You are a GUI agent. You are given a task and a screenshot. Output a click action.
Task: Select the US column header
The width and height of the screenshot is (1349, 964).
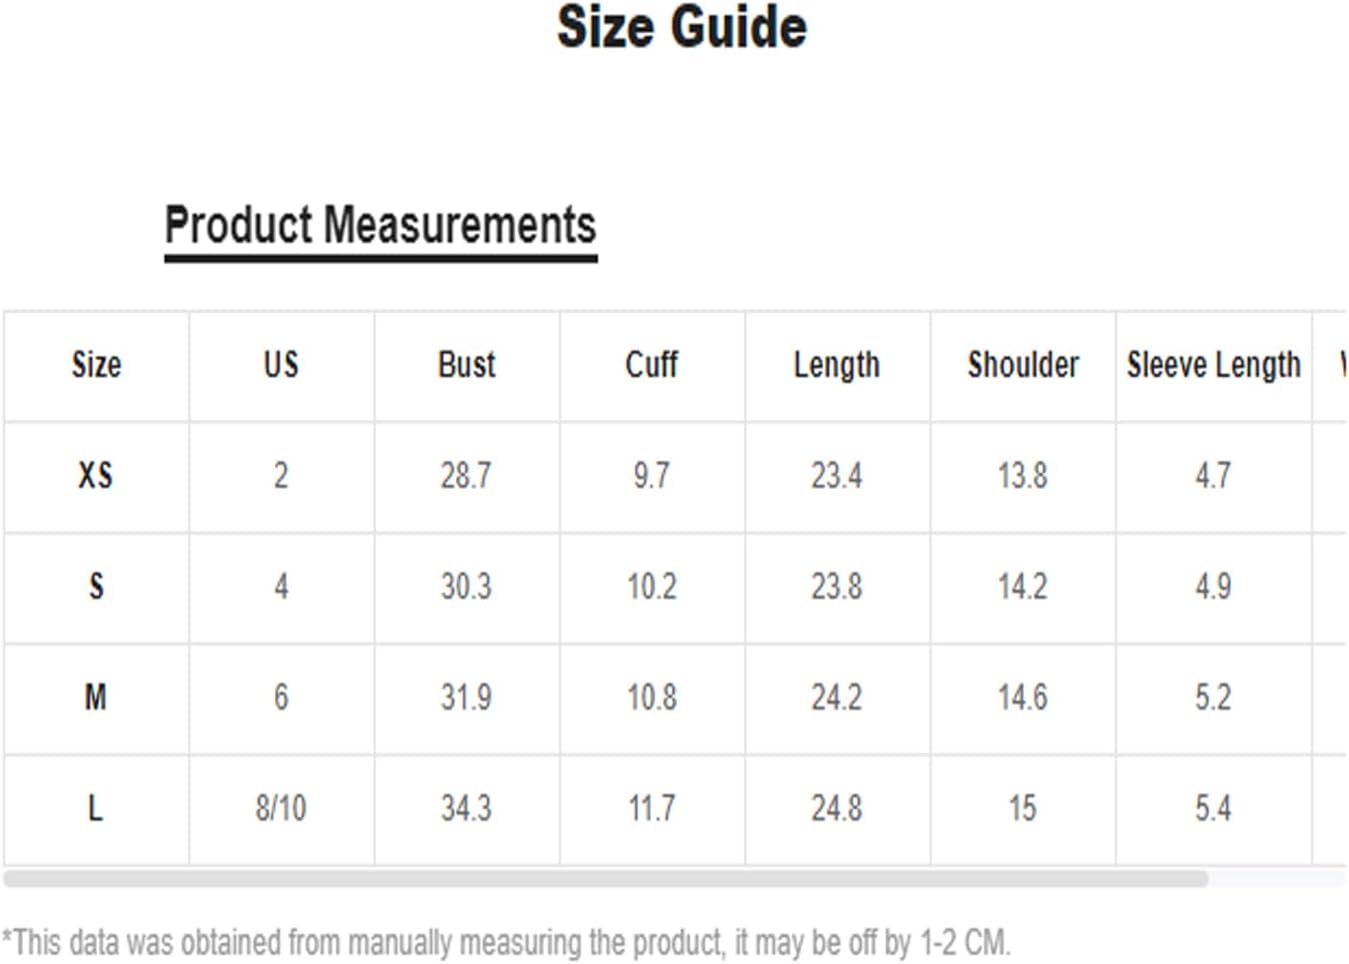pos(281,365)
